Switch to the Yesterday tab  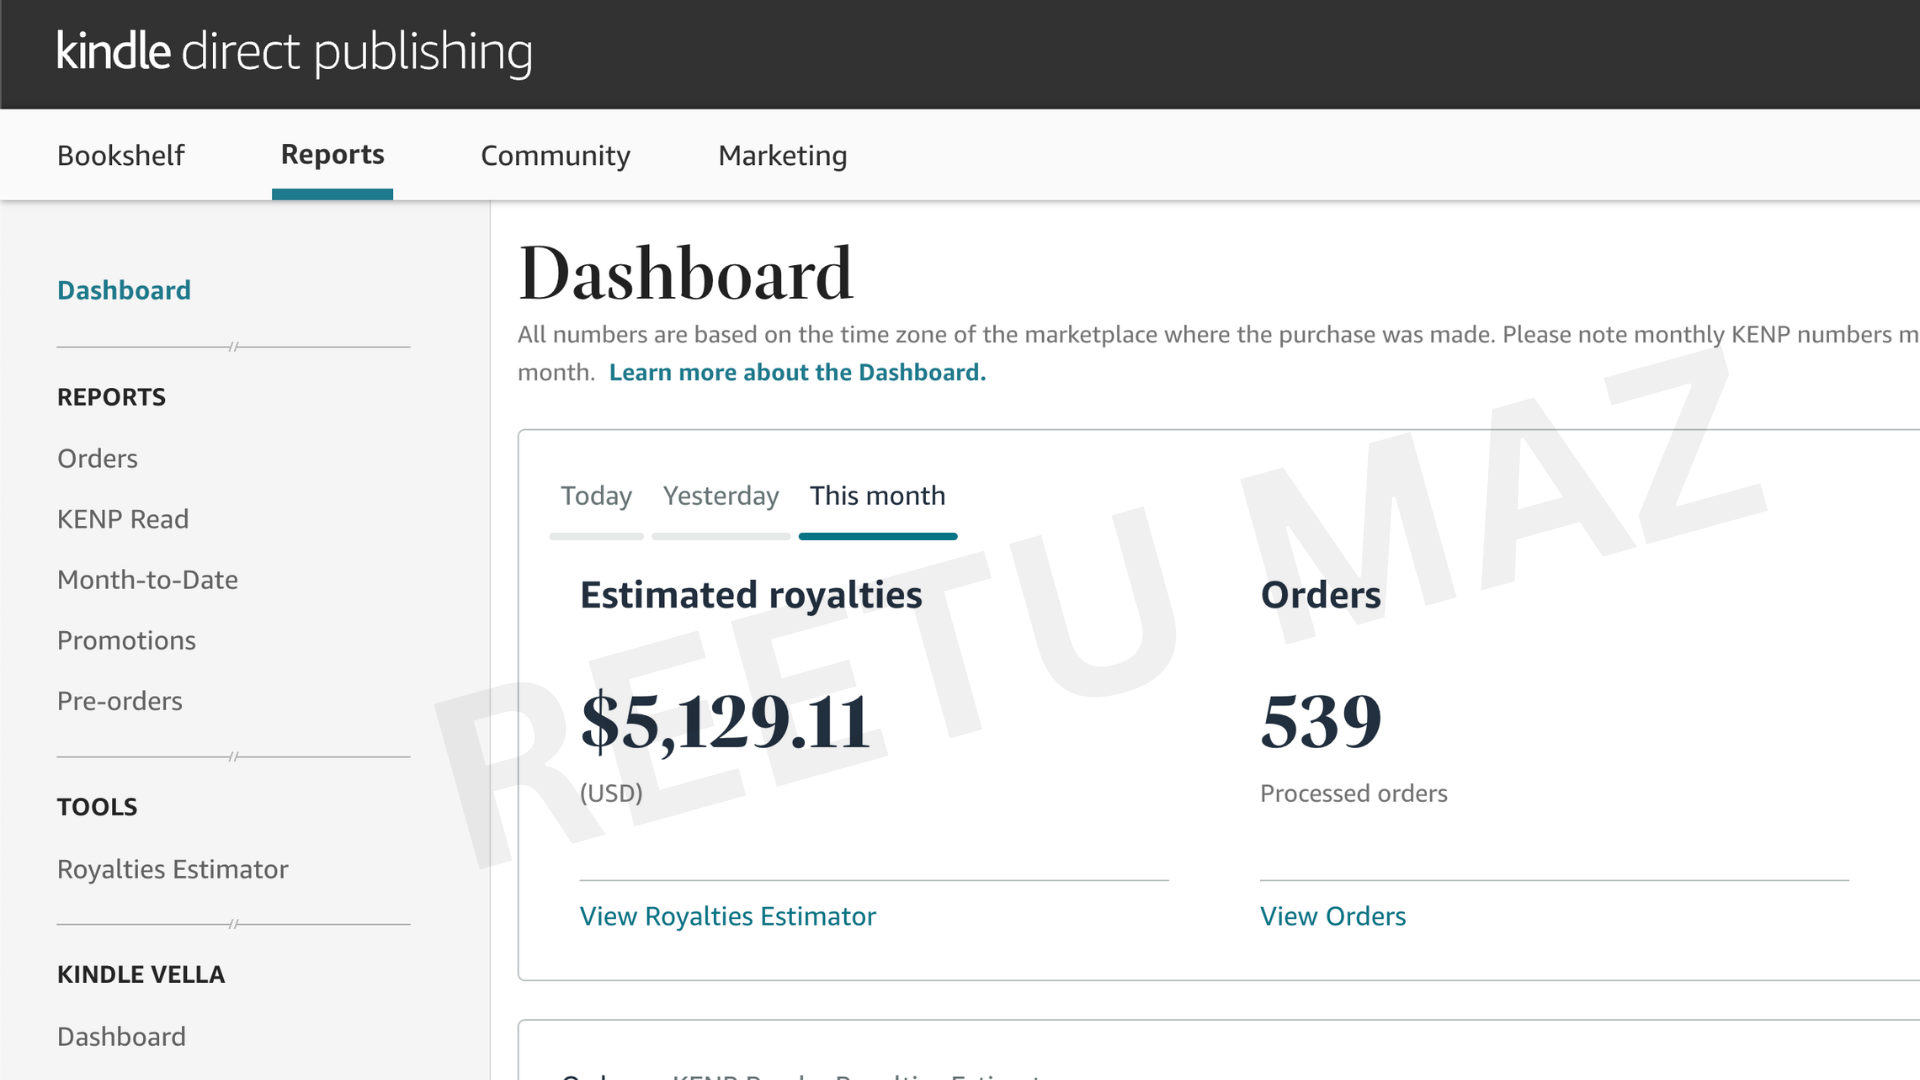(x=720, y=496)
